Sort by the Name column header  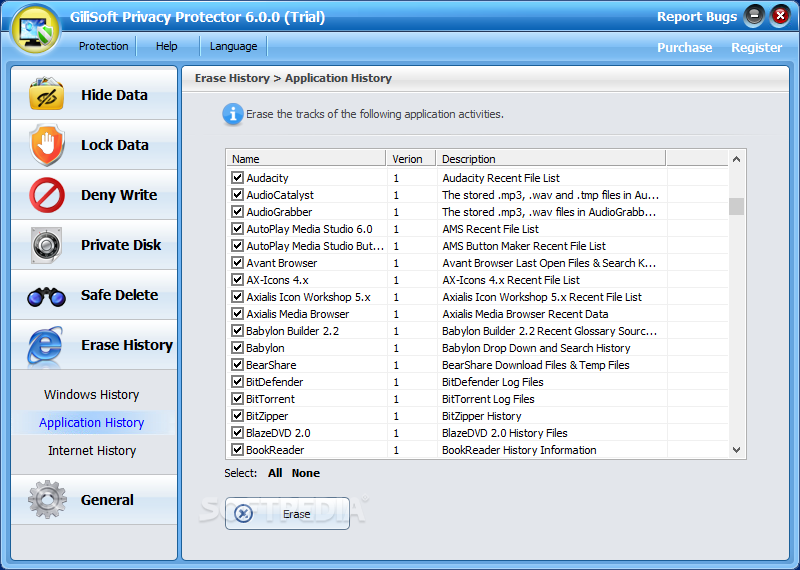coord(306,159)
